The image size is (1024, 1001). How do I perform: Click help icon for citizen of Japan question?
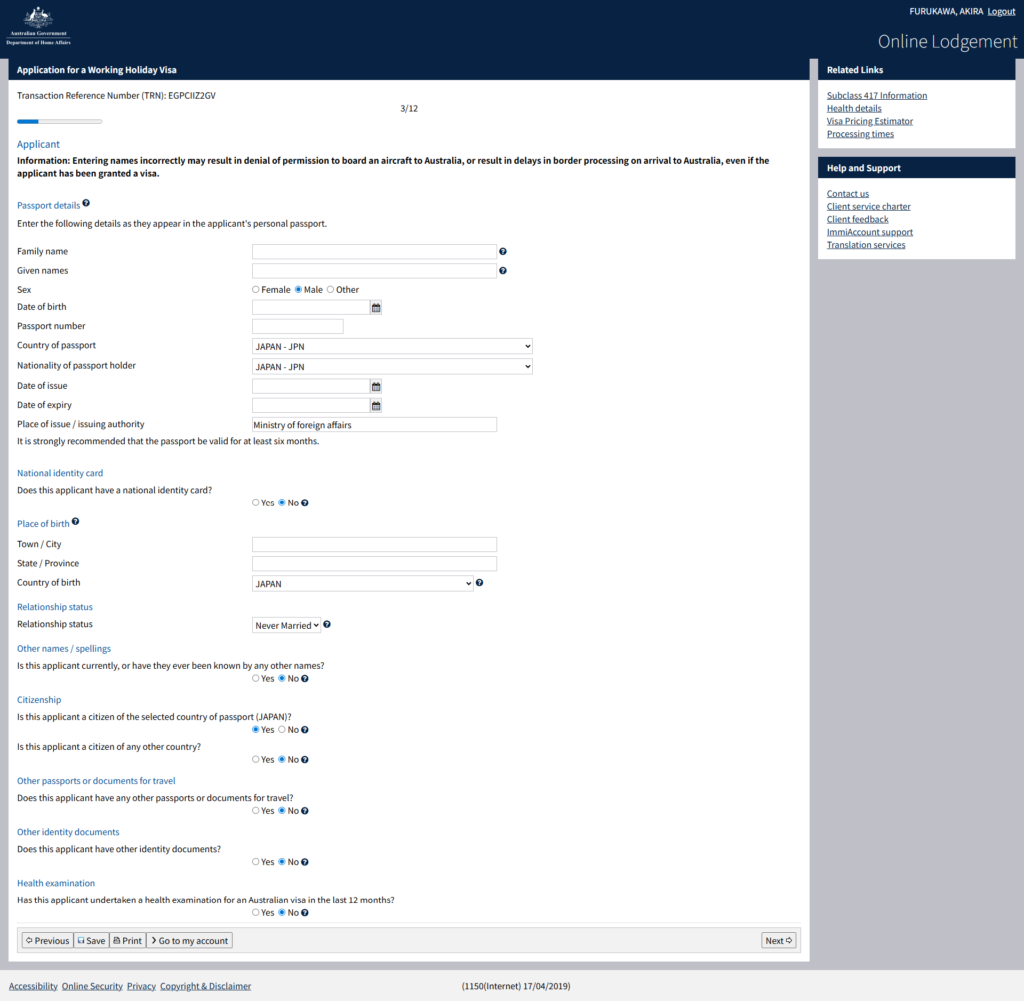pyautogui.click(x=305, y=730)
